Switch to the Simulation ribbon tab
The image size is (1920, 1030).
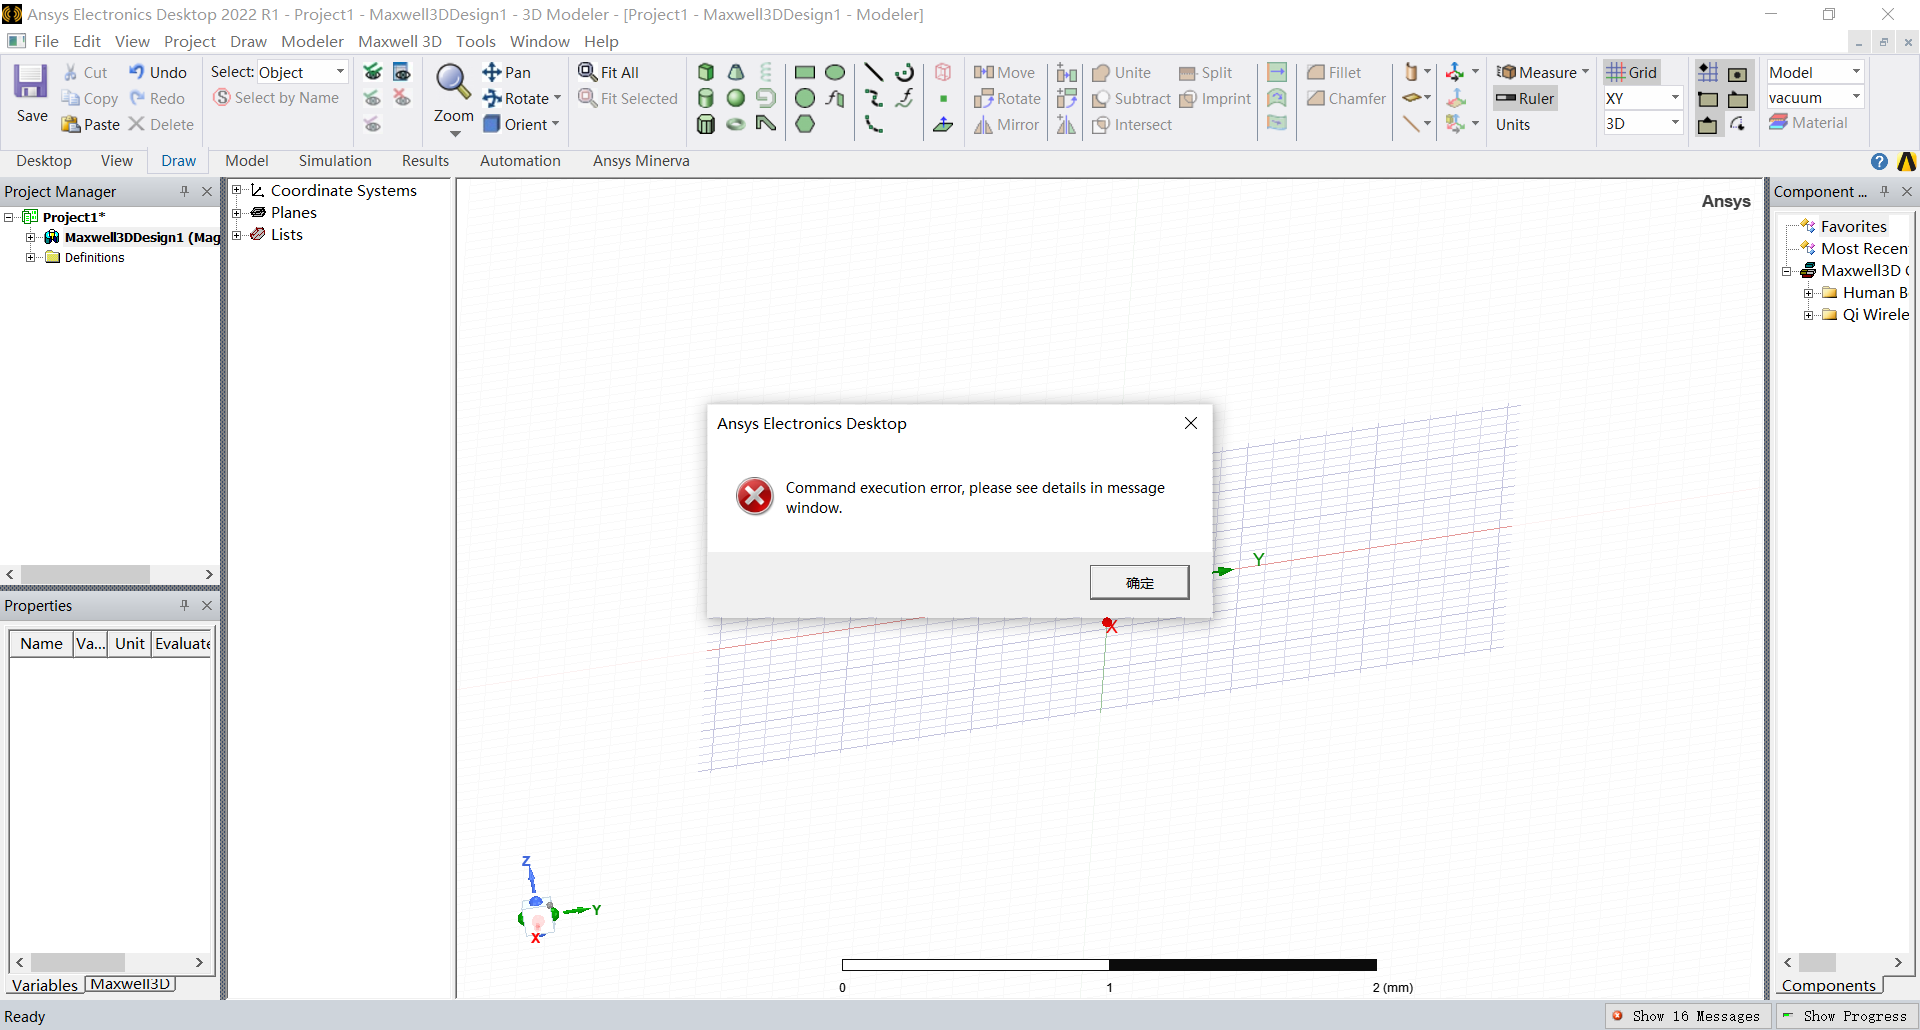(335, 161)
